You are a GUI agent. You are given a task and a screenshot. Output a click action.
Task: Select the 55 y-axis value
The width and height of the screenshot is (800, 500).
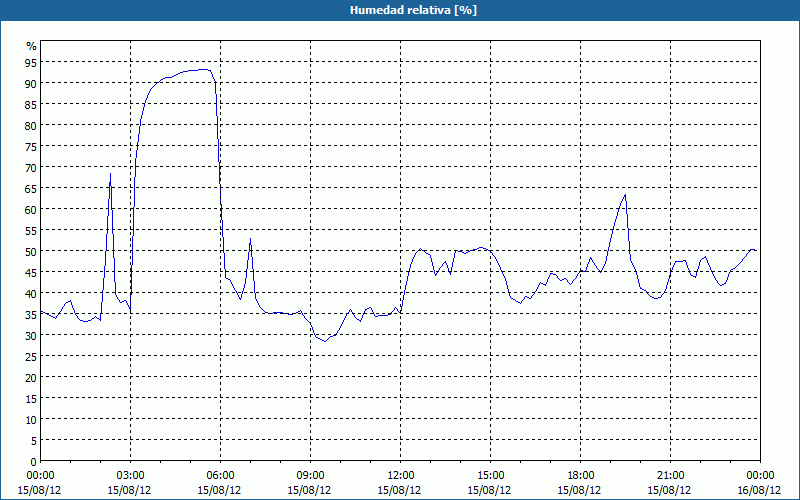pyautogui.click(x=31, y=231)
